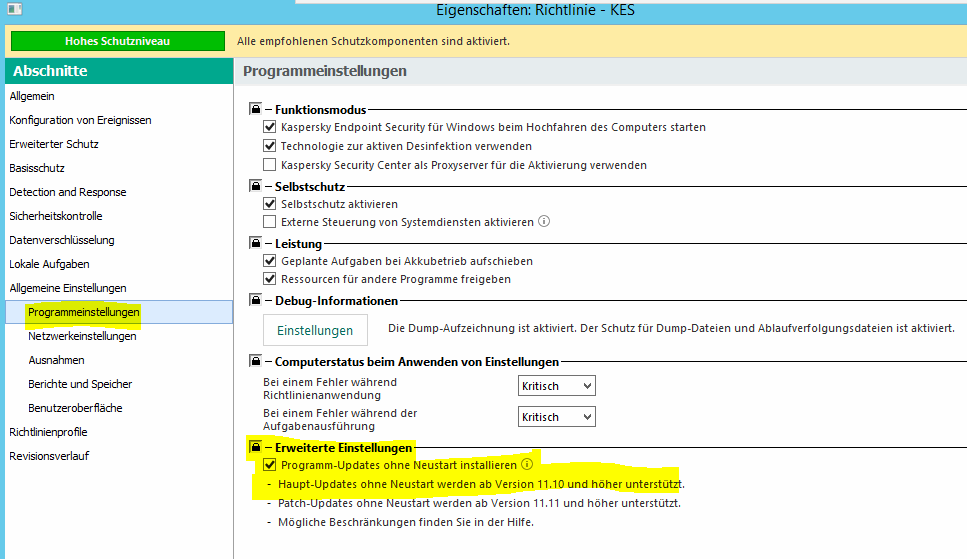Toggle the Selbstschutz aktivieren checkbox
The image size is (967, 559).
270,204
